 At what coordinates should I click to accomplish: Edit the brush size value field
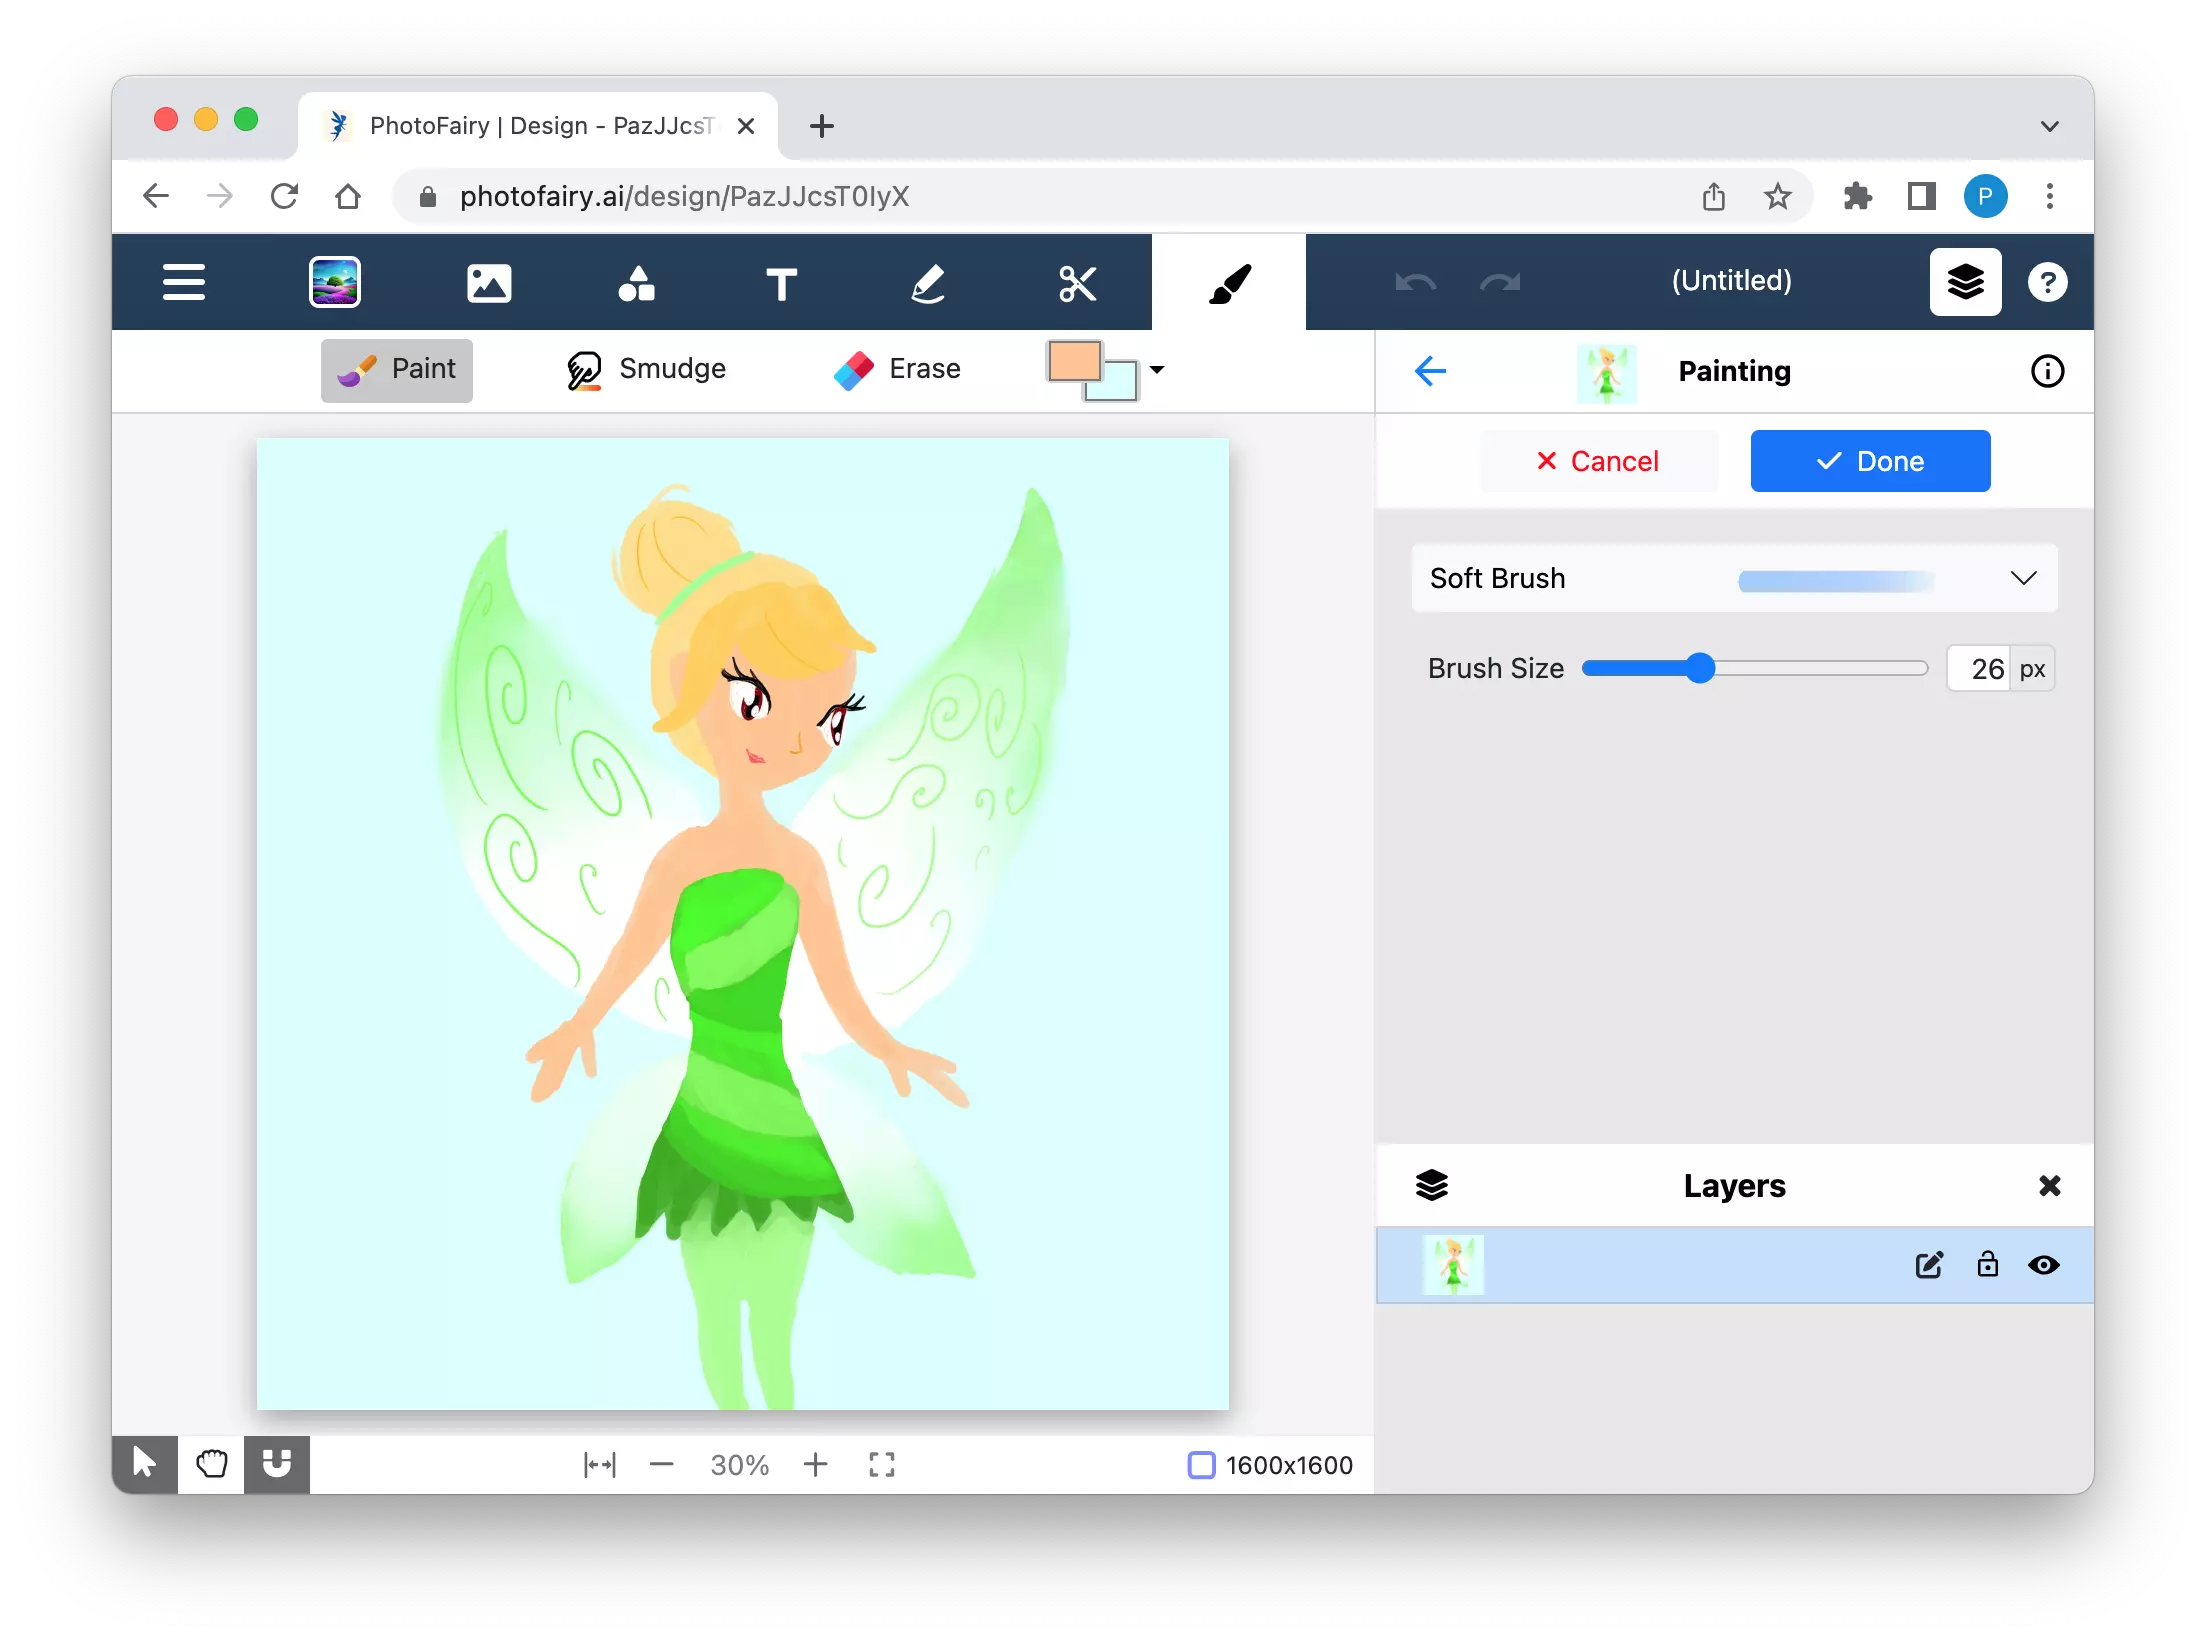[1980, 668]
